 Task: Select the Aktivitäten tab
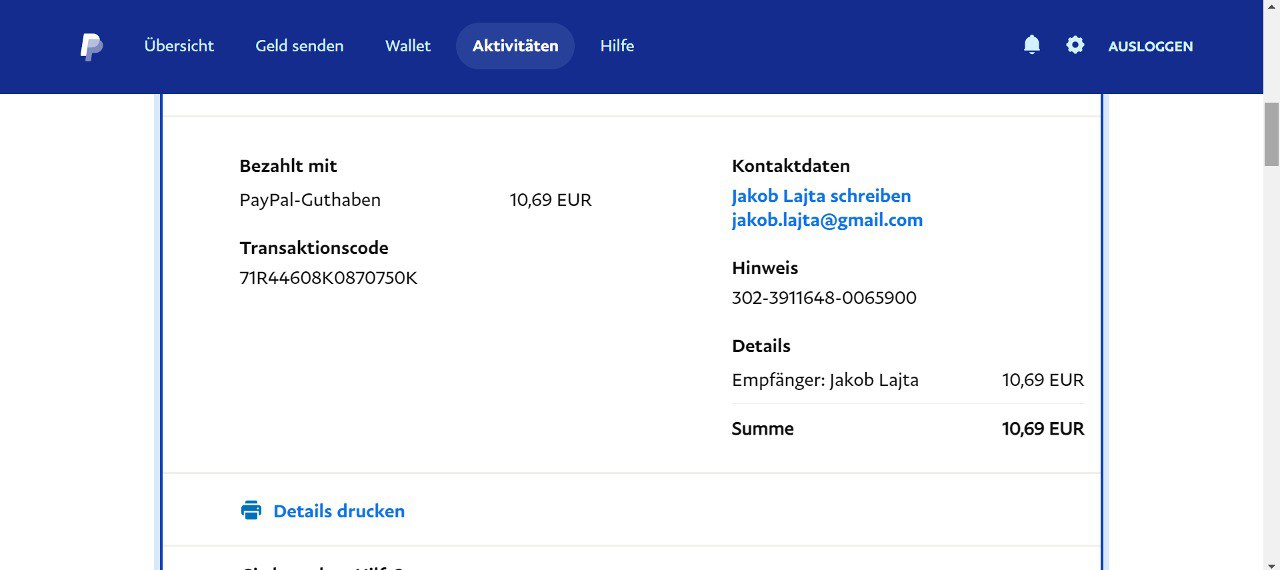[x=515, y=46]
